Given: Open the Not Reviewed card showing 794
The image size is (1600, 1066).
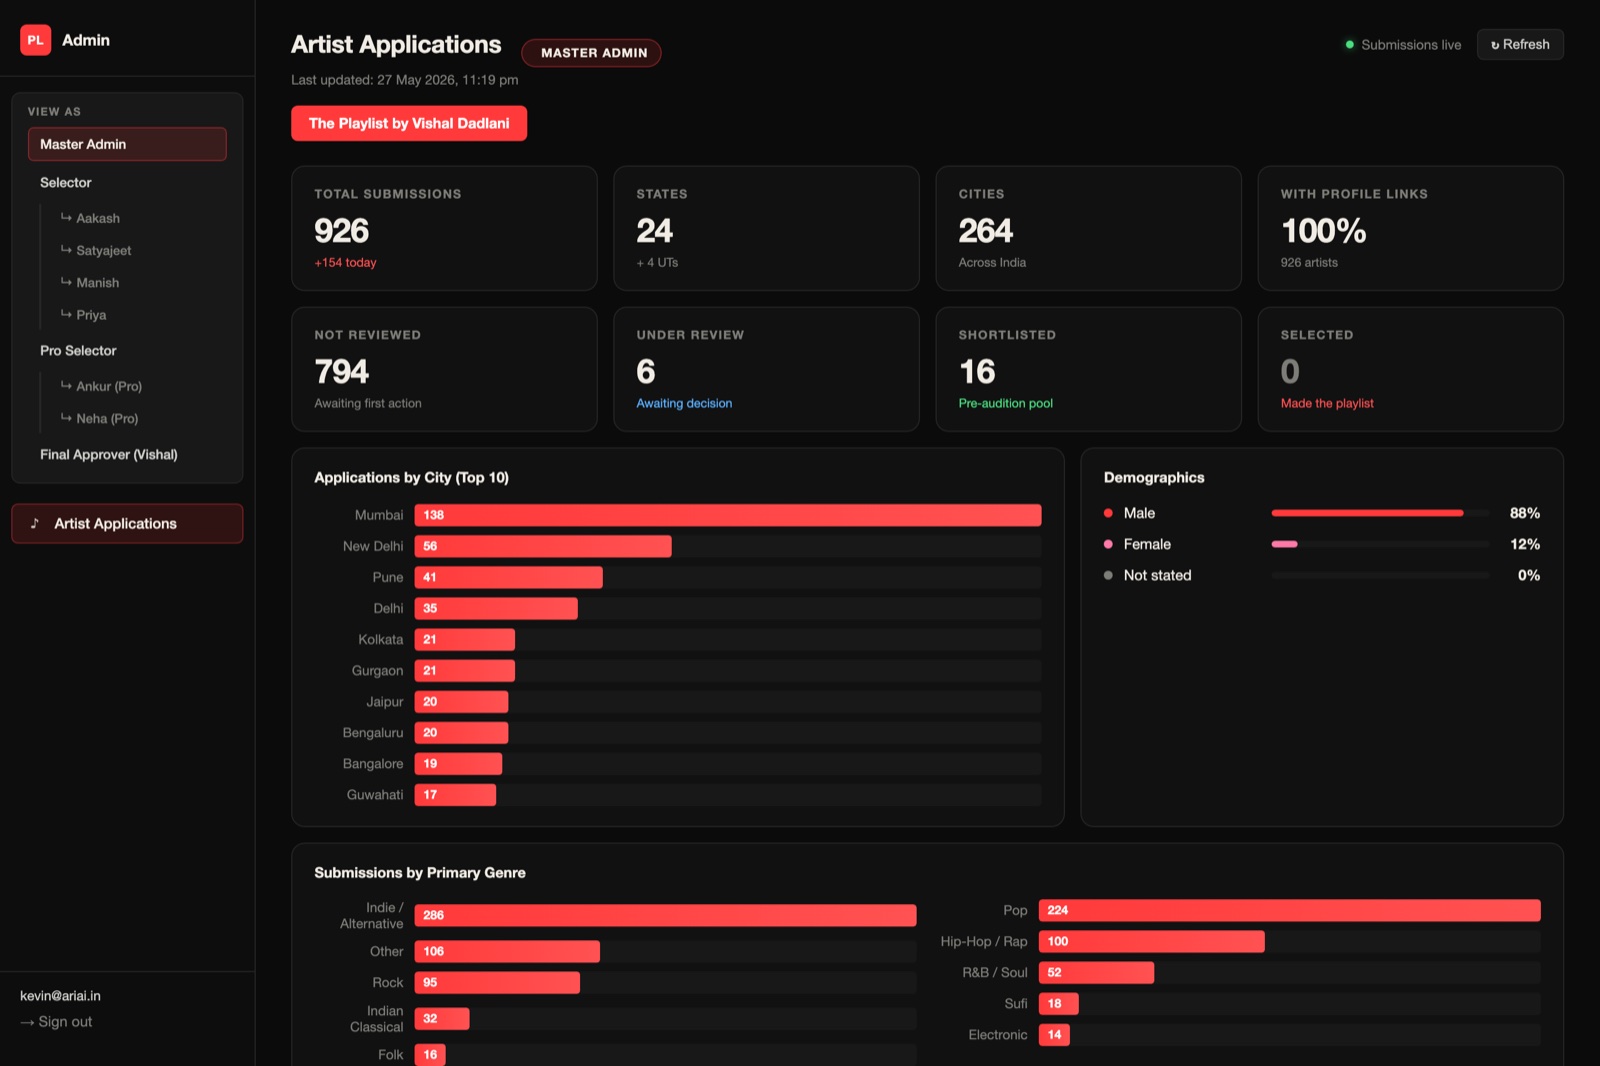Looking at the screenshot, I should [x=444, y=369].
